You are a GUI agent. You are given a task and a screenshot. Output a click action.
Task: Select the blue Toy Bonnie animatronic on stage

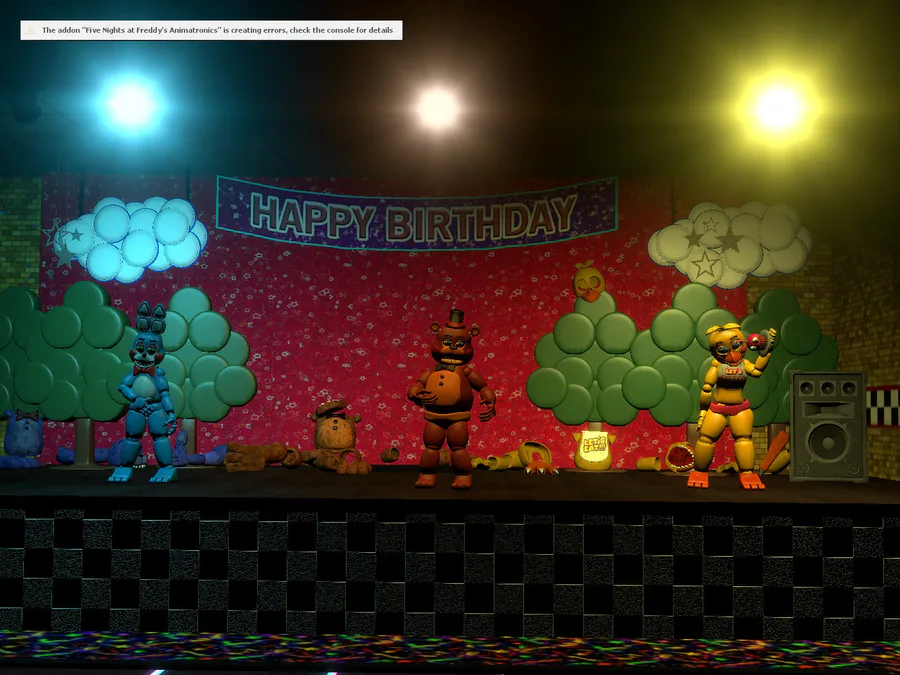(x=145, y=391)
